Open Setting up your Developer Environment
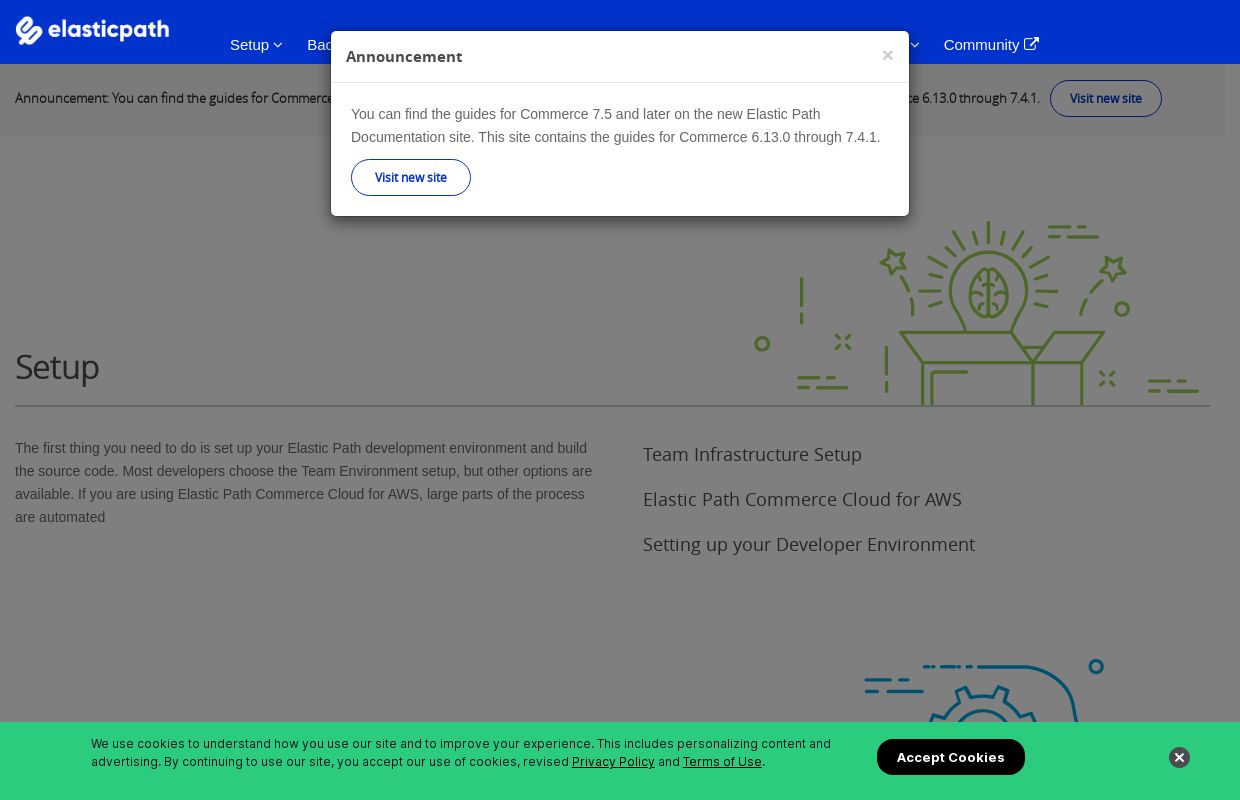The width and height of the screenshot is (1240, 800). coord(809,545)
